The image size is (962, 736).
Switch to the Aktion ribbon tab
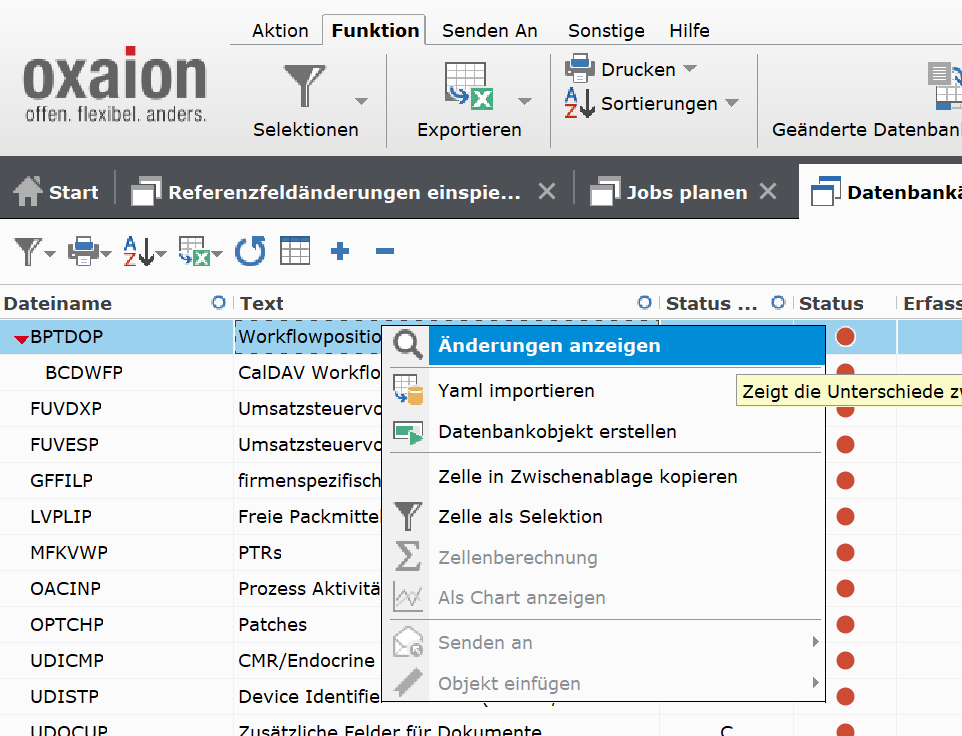pos(280,30)
